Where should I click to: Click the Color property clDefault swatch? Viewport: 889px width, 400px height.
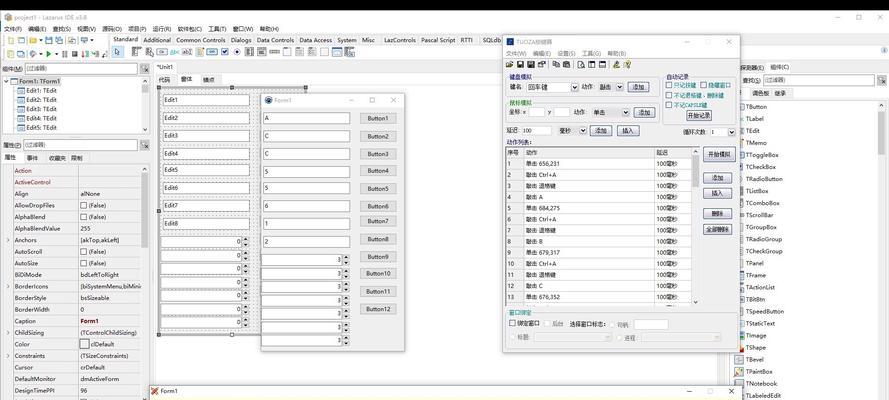[84, 344]
